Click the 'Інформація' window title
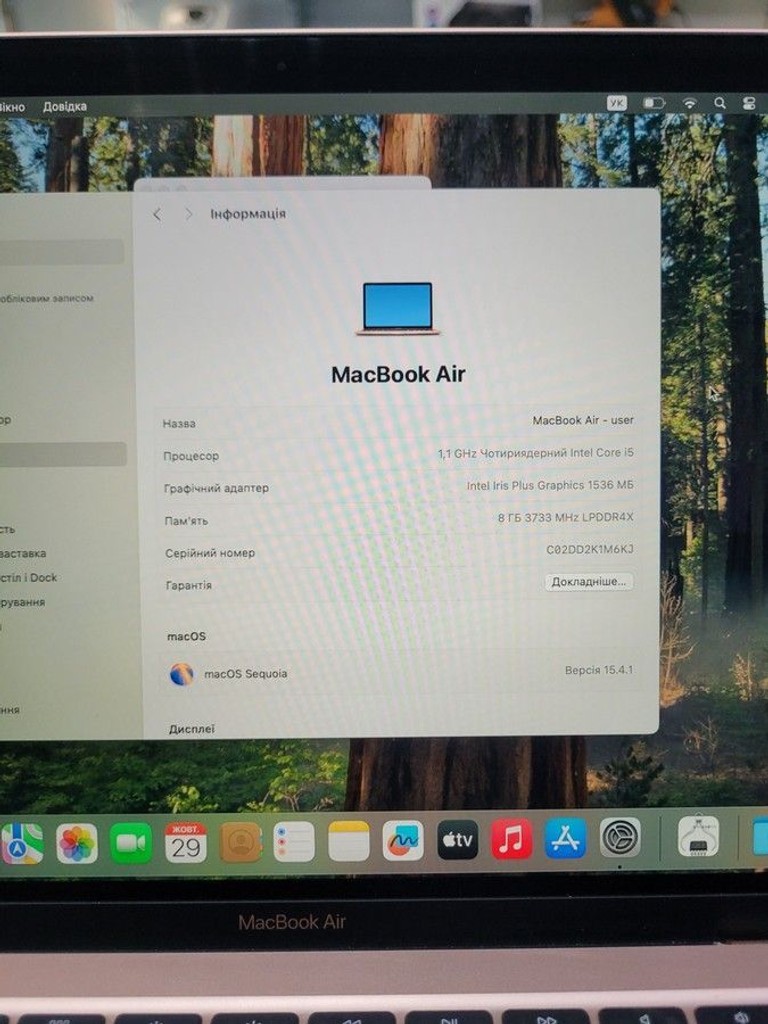 coord(248,214)
